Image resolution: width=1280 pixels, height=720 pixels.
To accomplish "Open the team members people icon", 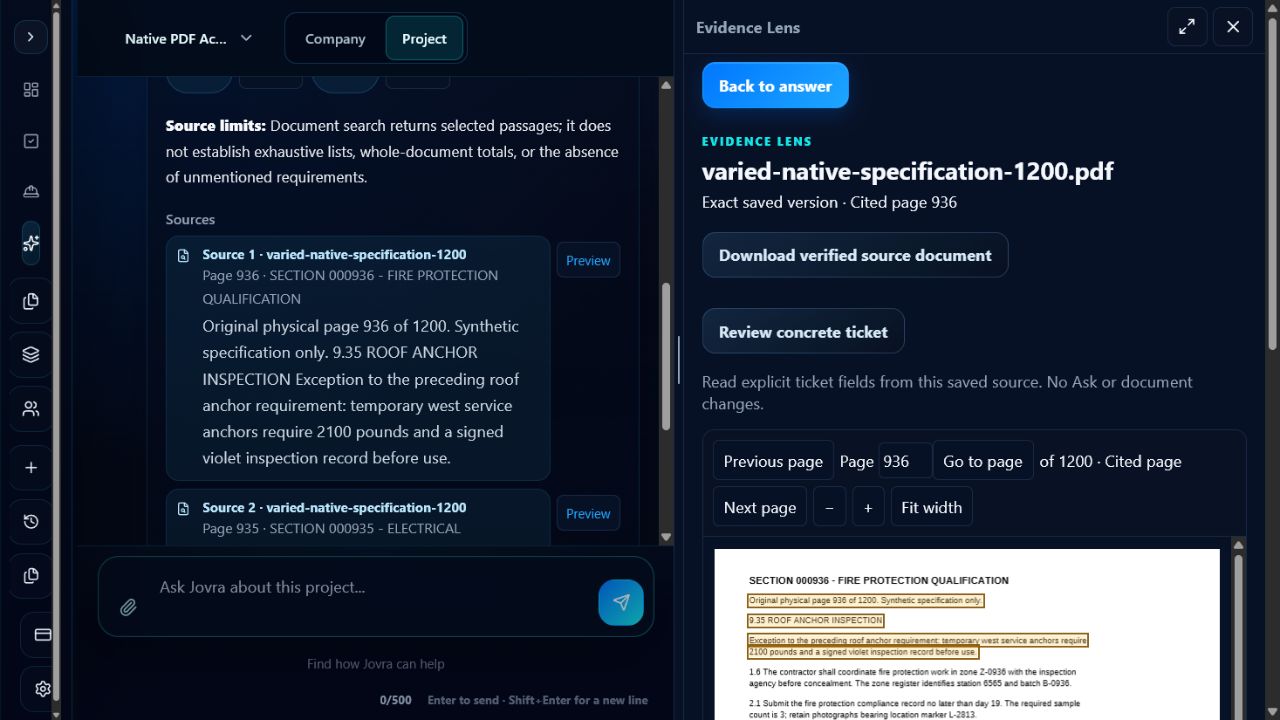I will pos(31,409).
